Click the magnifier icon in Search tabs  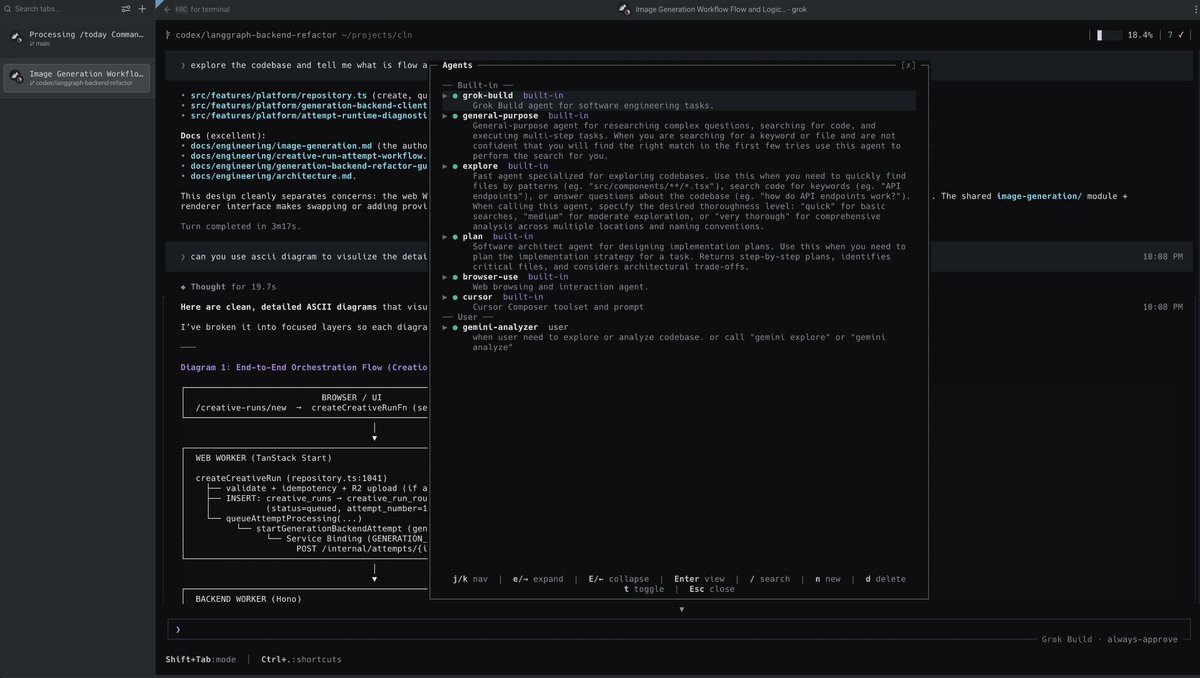click(x=8, y=9)
